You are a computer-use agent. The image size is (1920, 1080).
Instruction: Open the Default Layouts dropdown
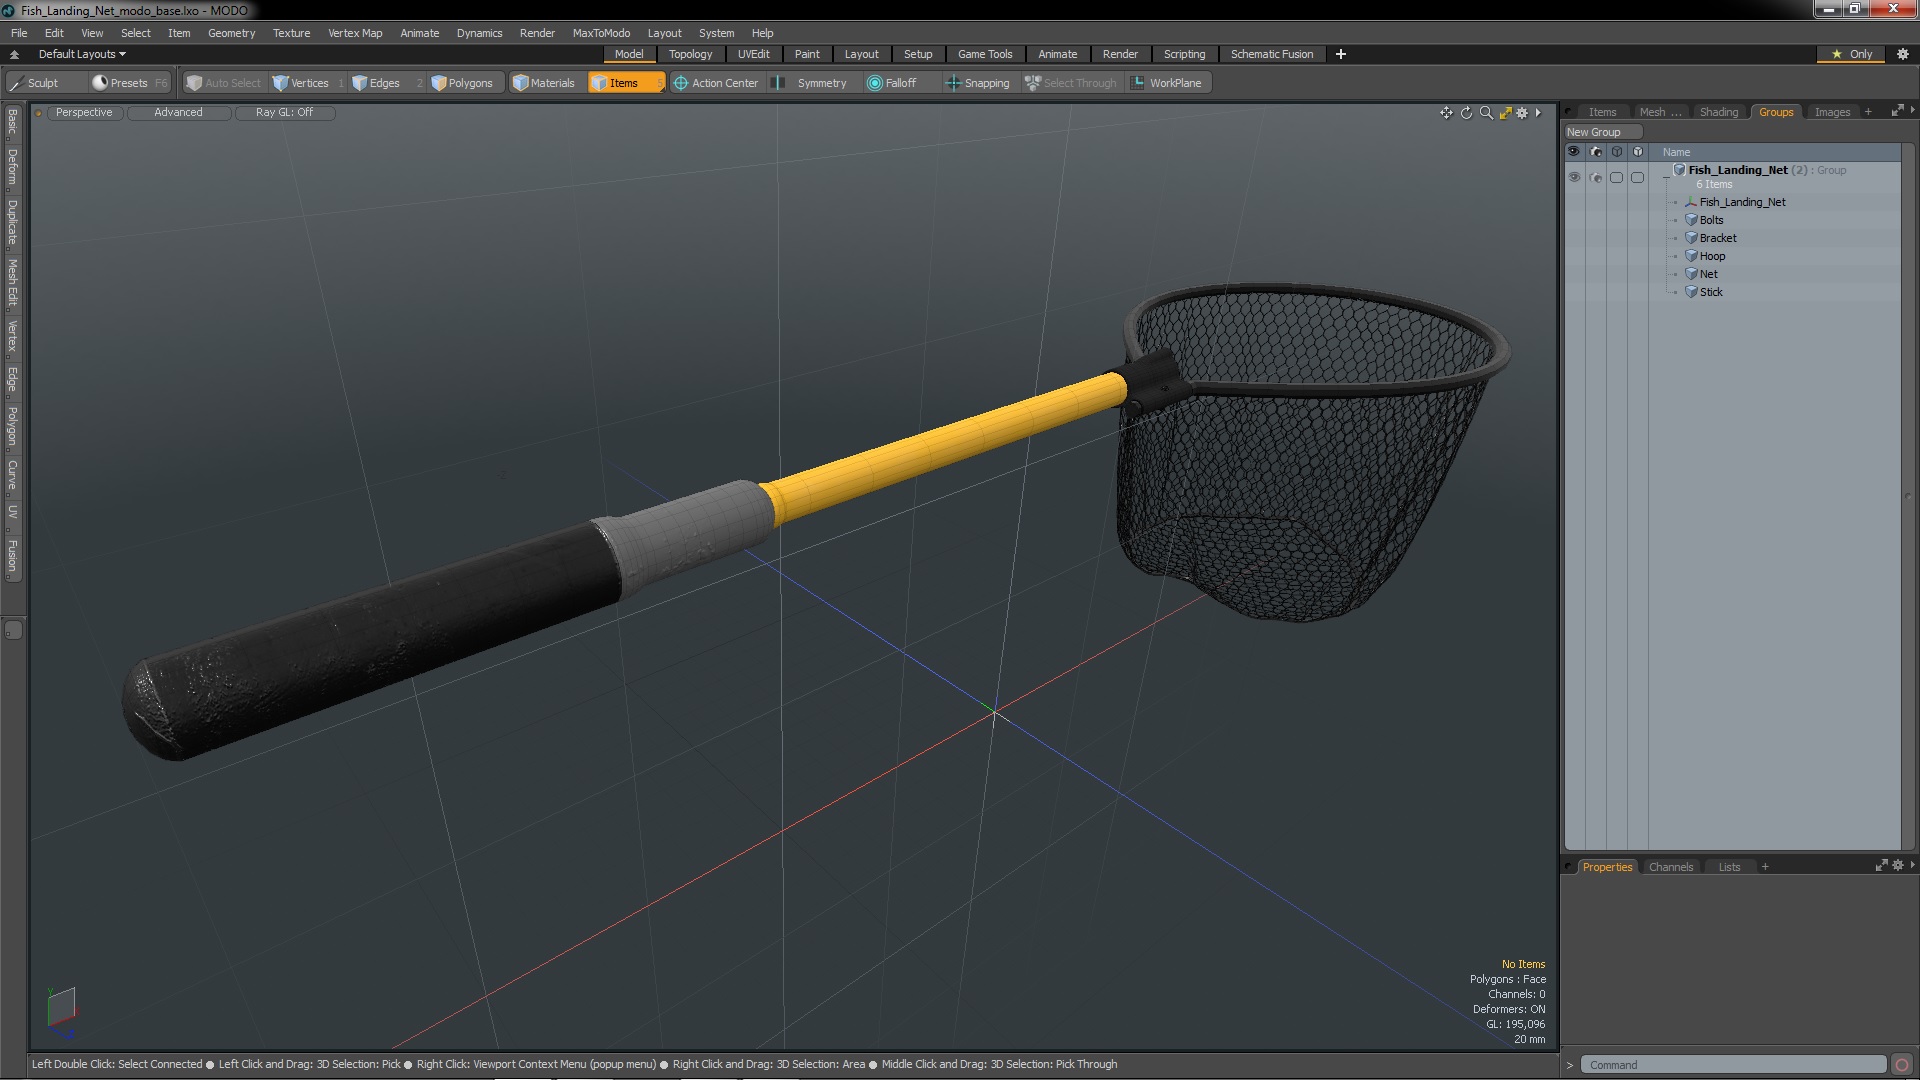click(x=82, y=54)
